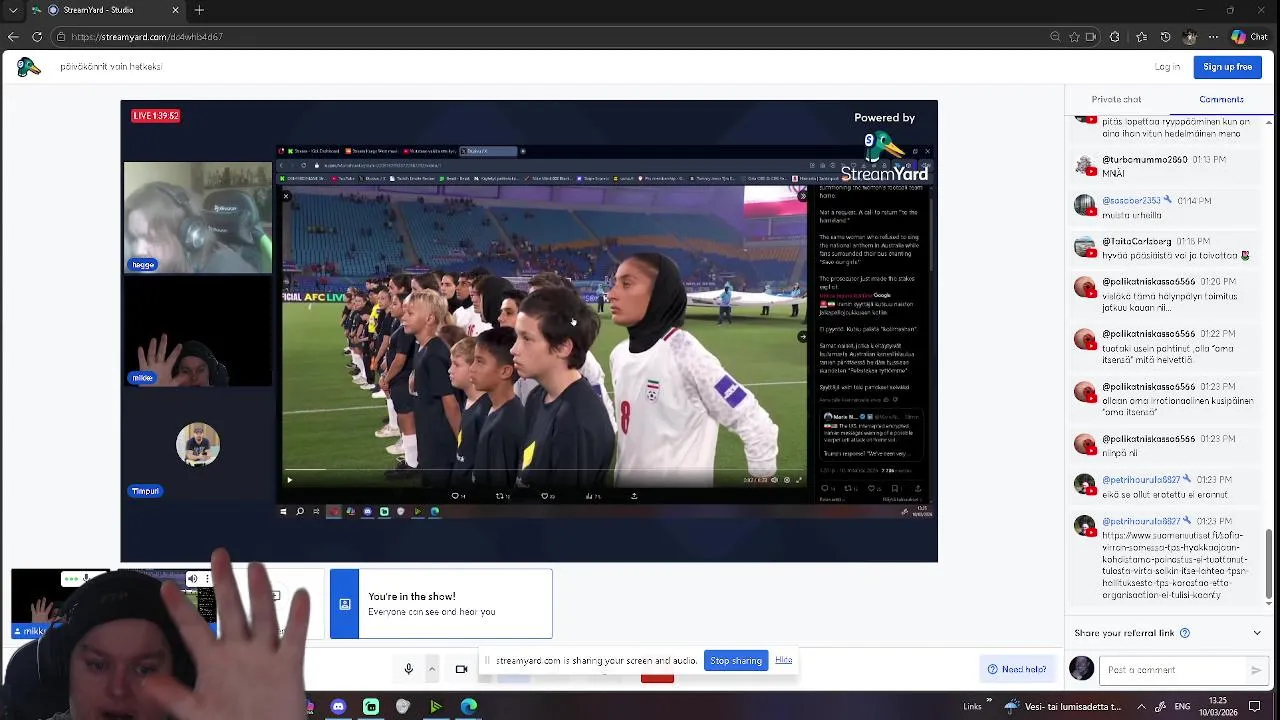Click Timpuri's avatar in the stream

point(198,445)
